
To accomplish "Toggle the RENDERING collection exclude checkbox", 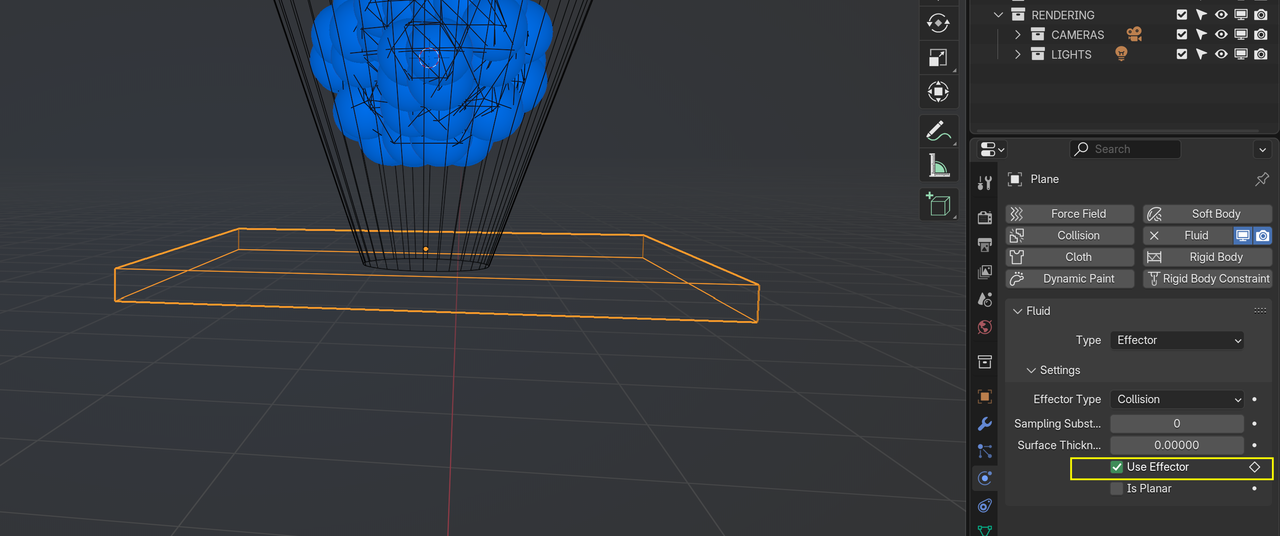I will [1182, 15].
